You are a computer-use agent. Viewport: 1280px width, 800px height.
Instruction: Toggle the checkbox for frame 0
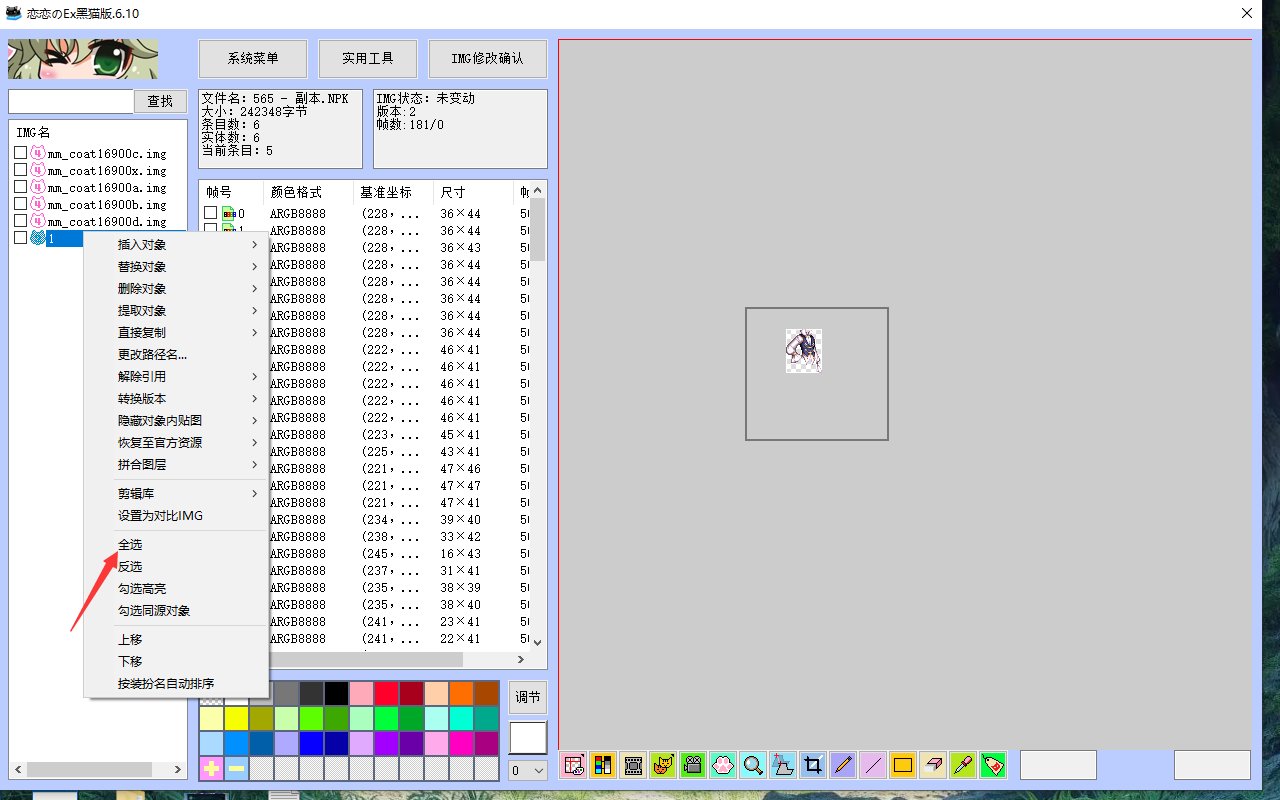click(211, 213)
